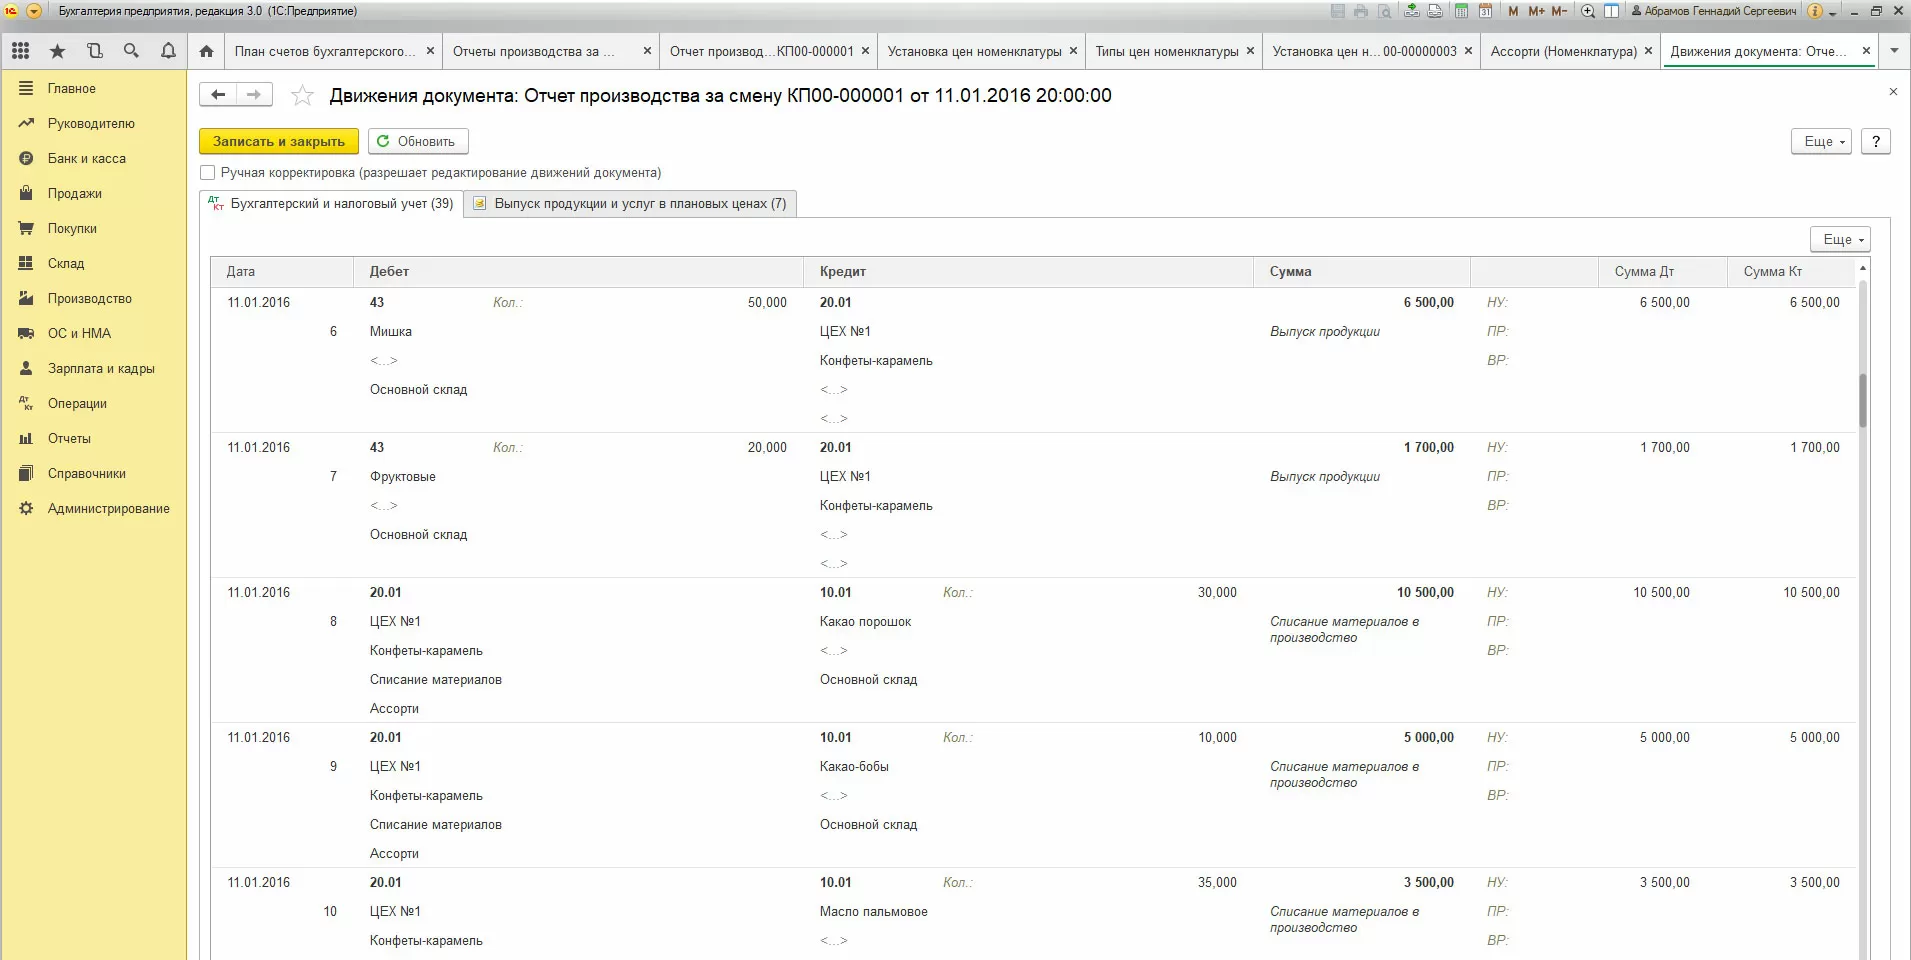The height and width of the screenshot is (960, 1911).
Task: Open the Calculator icon
Action: tap(1461, 11)
